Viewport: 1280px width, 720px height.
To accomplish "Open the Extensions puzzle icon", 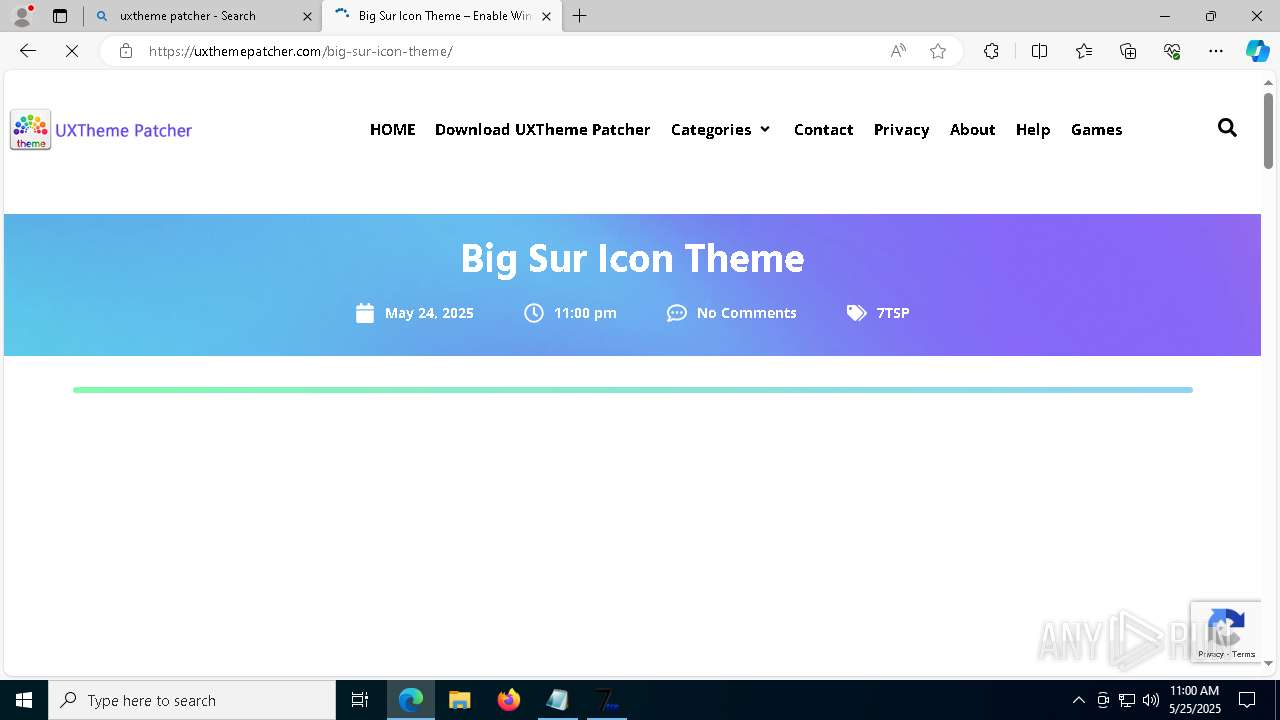I will pos(991,51).
